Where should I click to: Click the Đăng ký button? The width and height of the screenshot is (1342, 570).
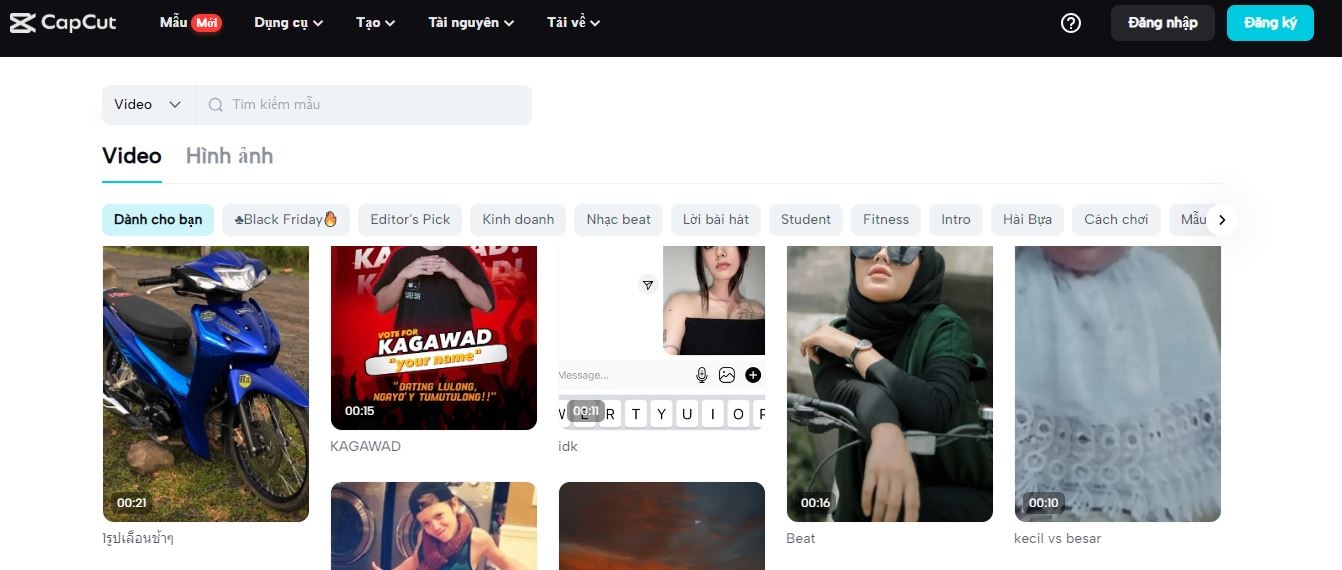1270,23
